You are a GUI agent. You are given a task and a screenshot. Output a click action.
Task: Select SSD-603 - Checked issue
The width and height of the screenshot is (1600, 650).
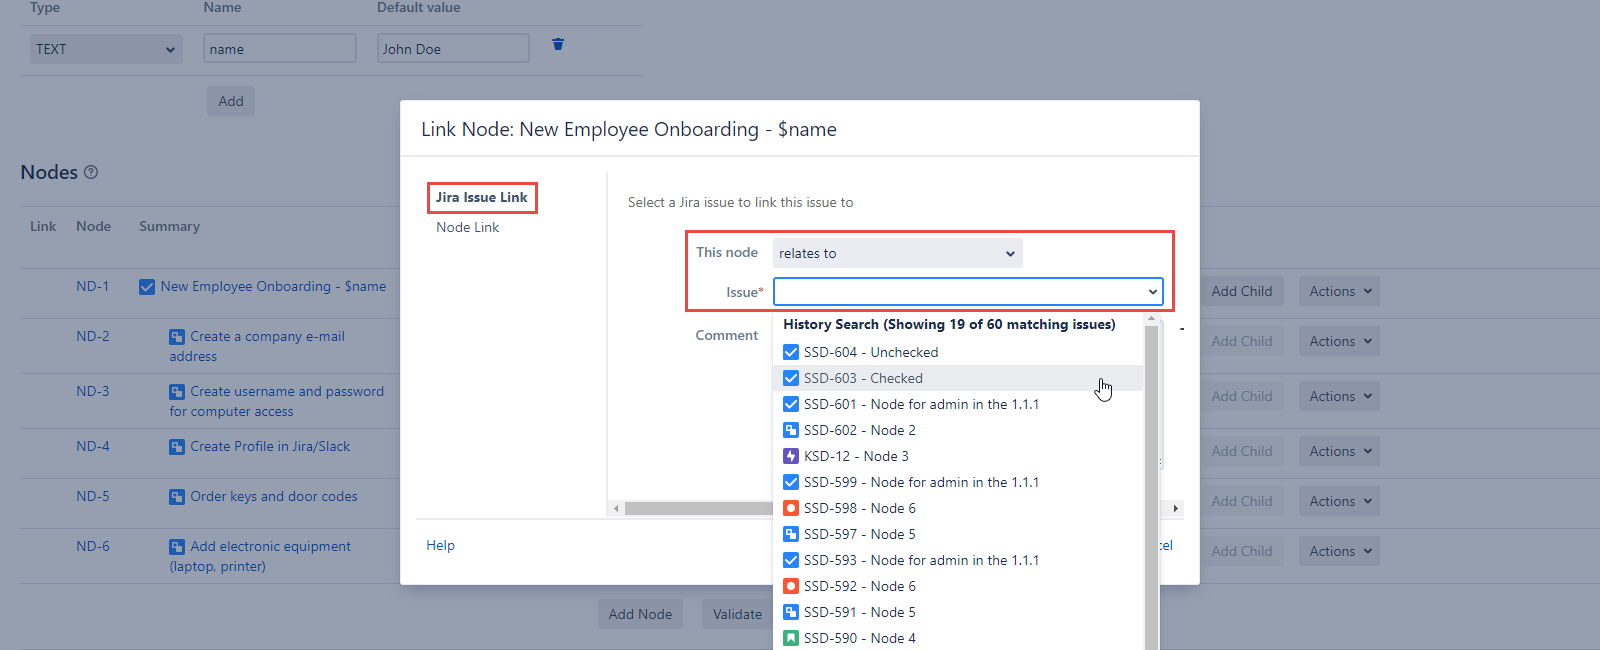862,378
